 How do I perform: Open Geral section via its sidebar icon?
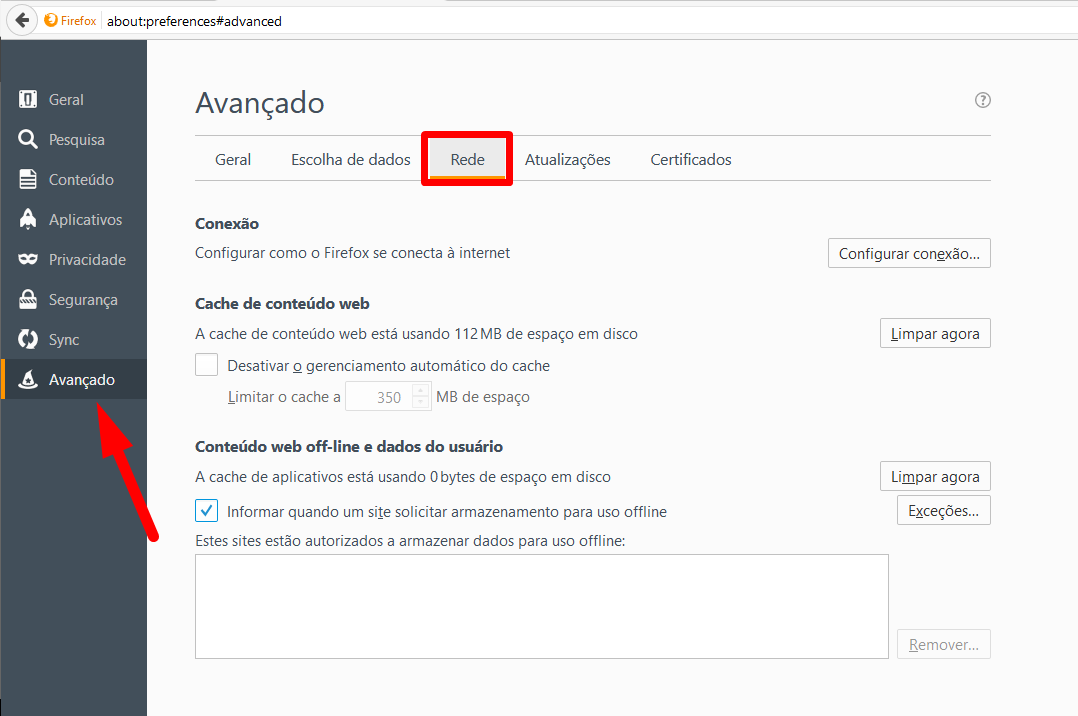tap(28, 100)
